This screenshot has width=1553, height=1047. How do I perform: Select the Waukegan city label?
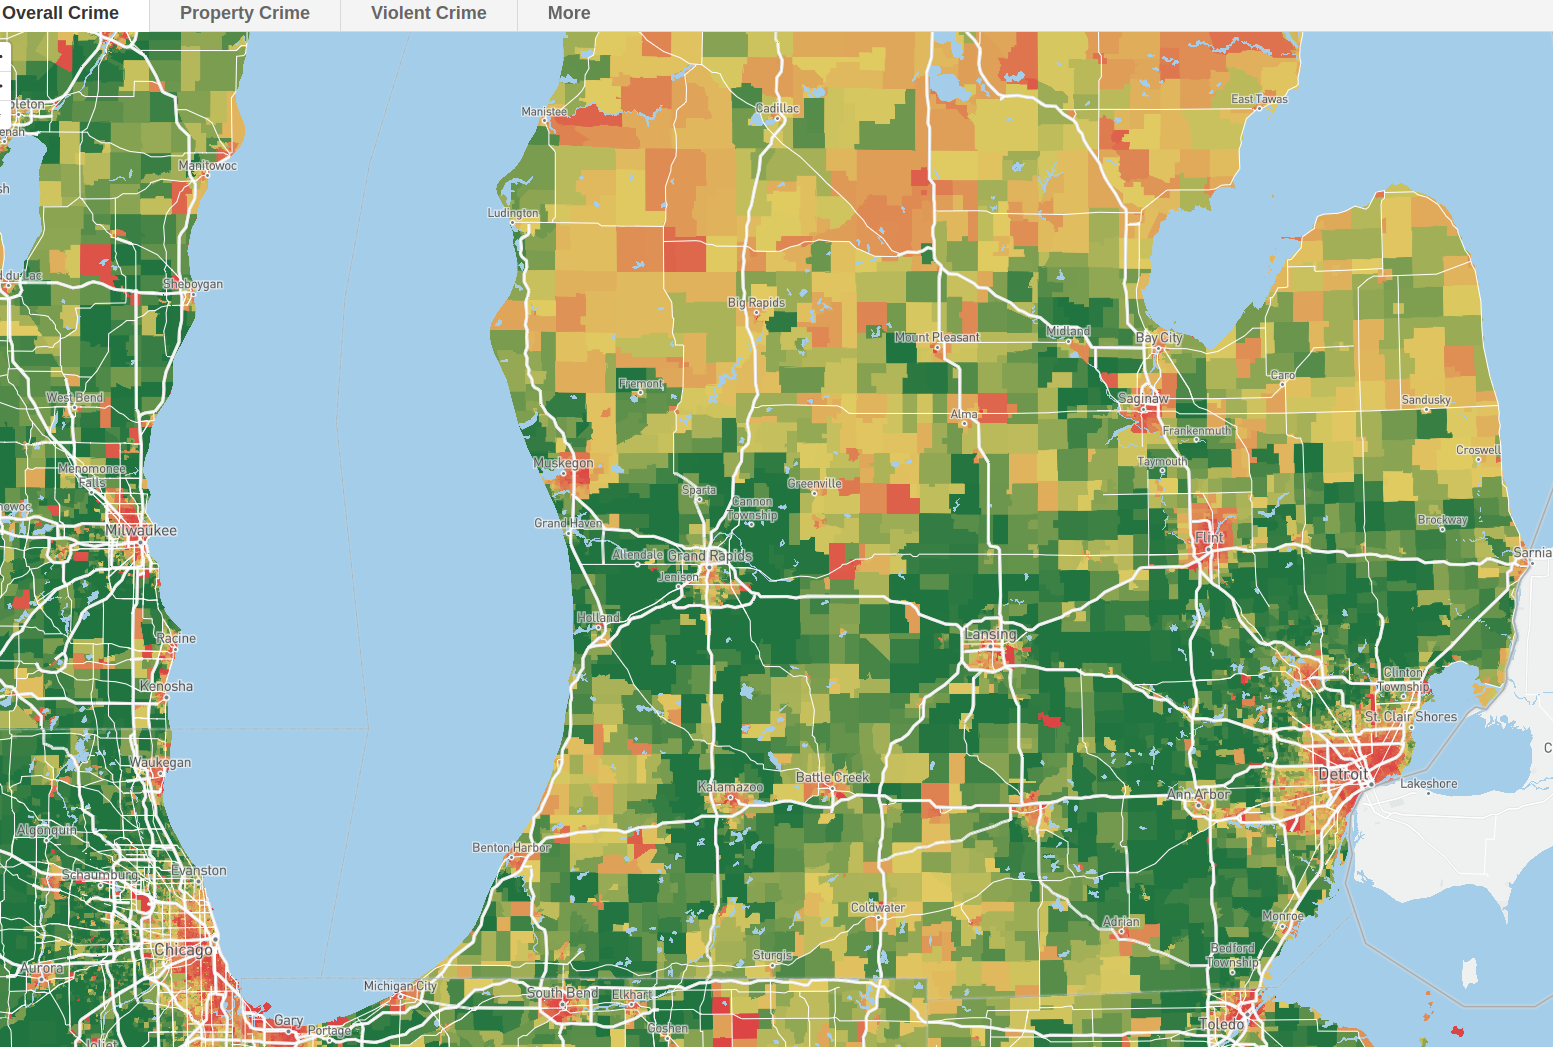160,763
